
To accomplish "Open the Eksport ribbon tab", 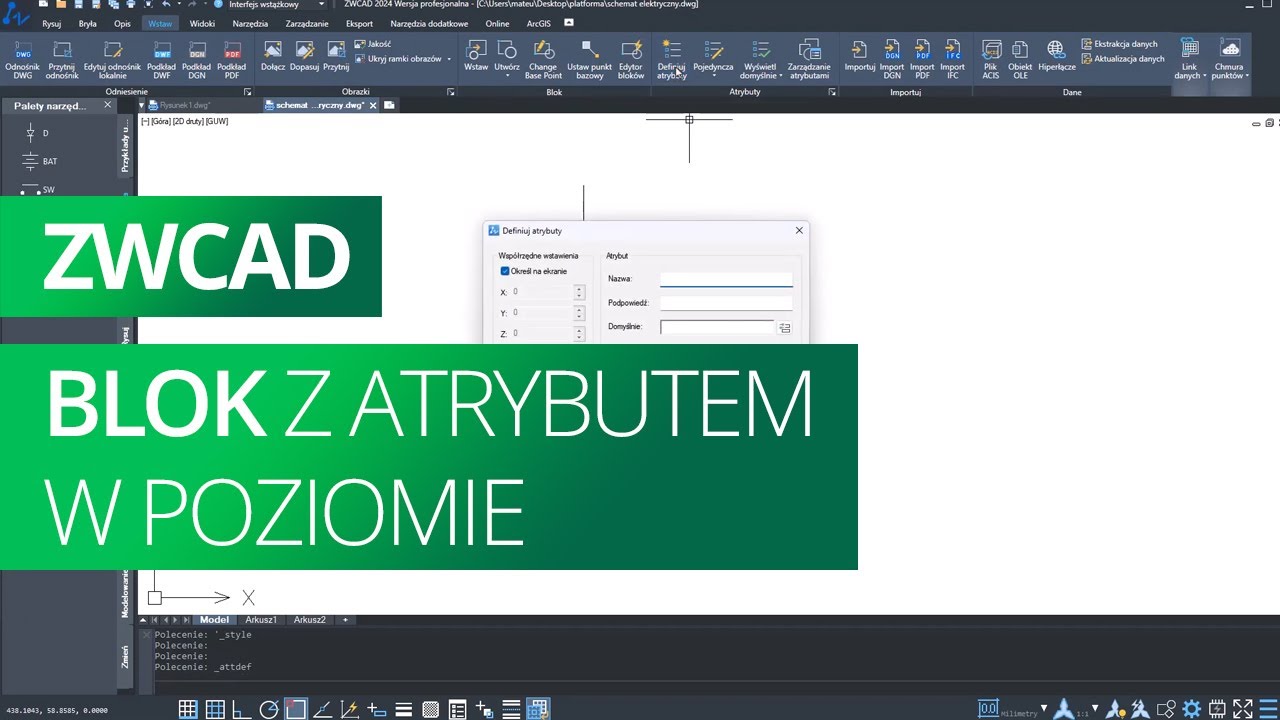I will [x=359, y=23].
